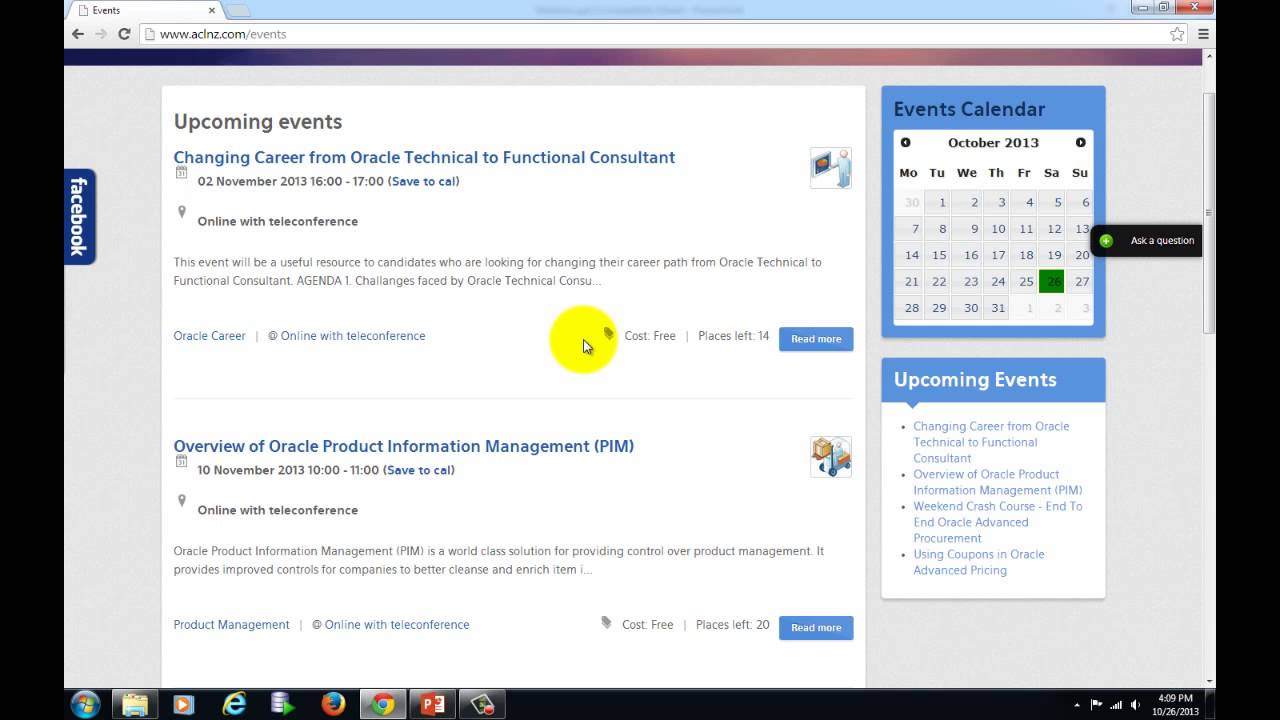Click the address bar URL field

click(x=660, y=34)
